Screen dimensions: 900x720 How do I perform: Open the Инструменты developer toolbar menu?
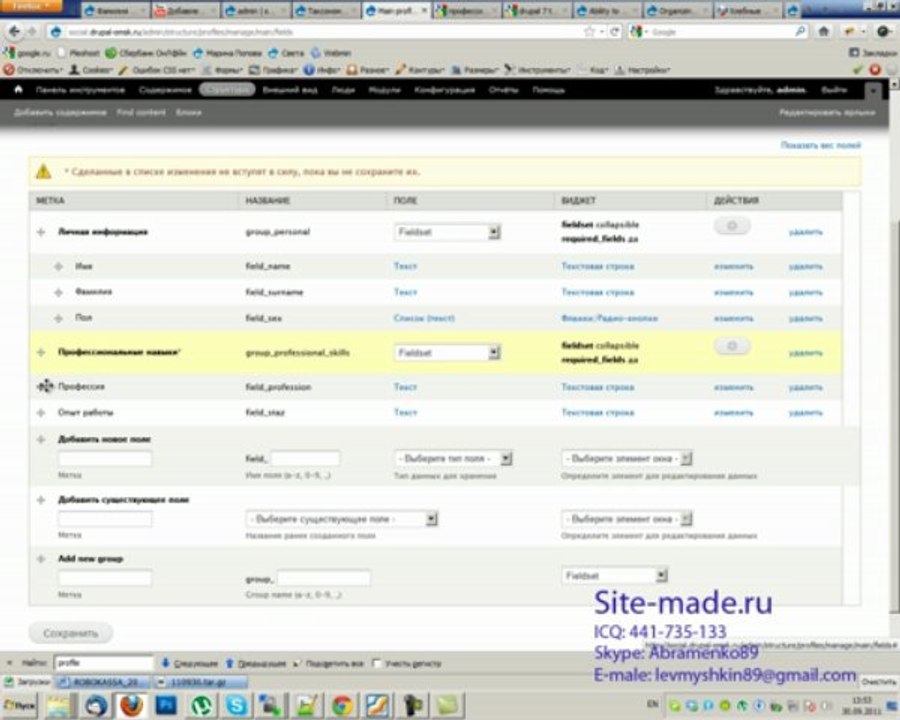(538, 69)
